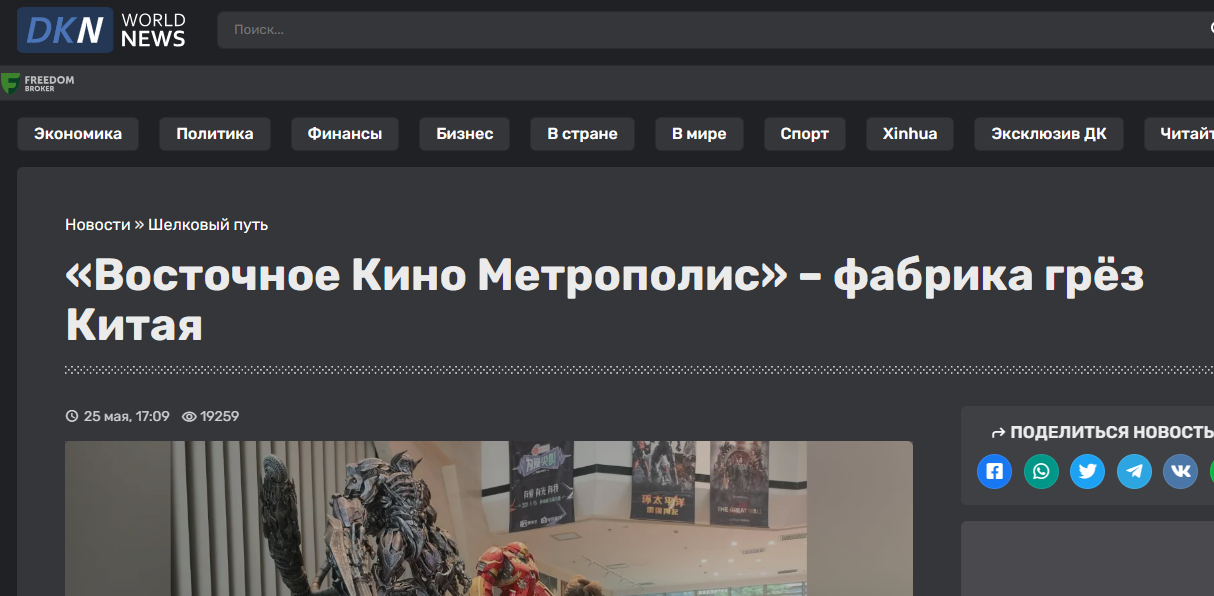Follow the Новости breadcrumb link
The image size is (1214, 596).
pyautogui.click(x=98, y=225)
